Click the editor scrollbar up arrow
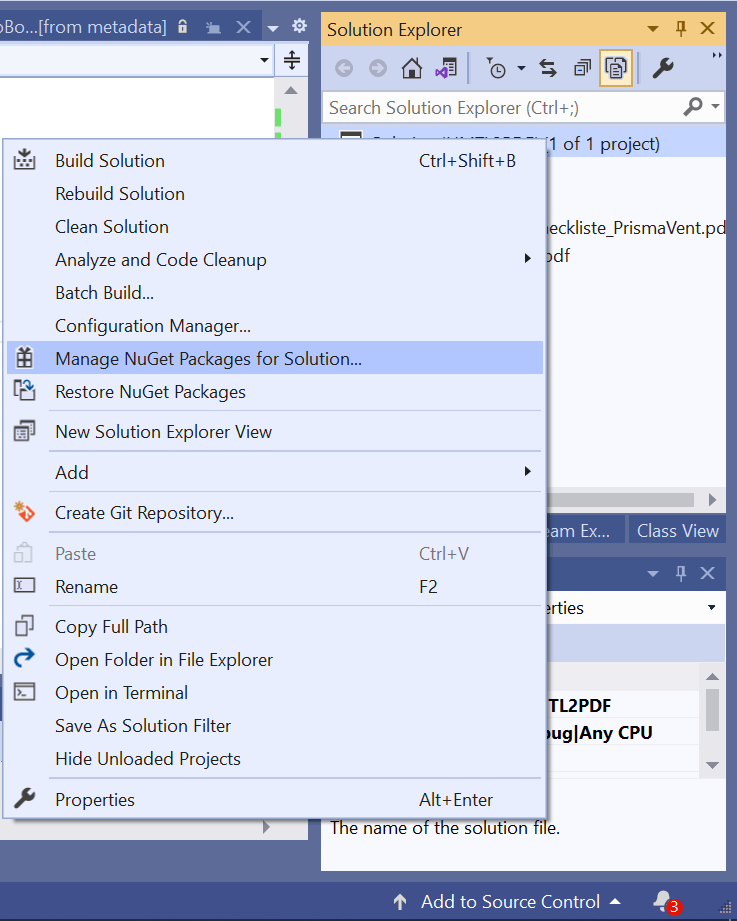This screenshot has height=921, width=737. point(291,90)
